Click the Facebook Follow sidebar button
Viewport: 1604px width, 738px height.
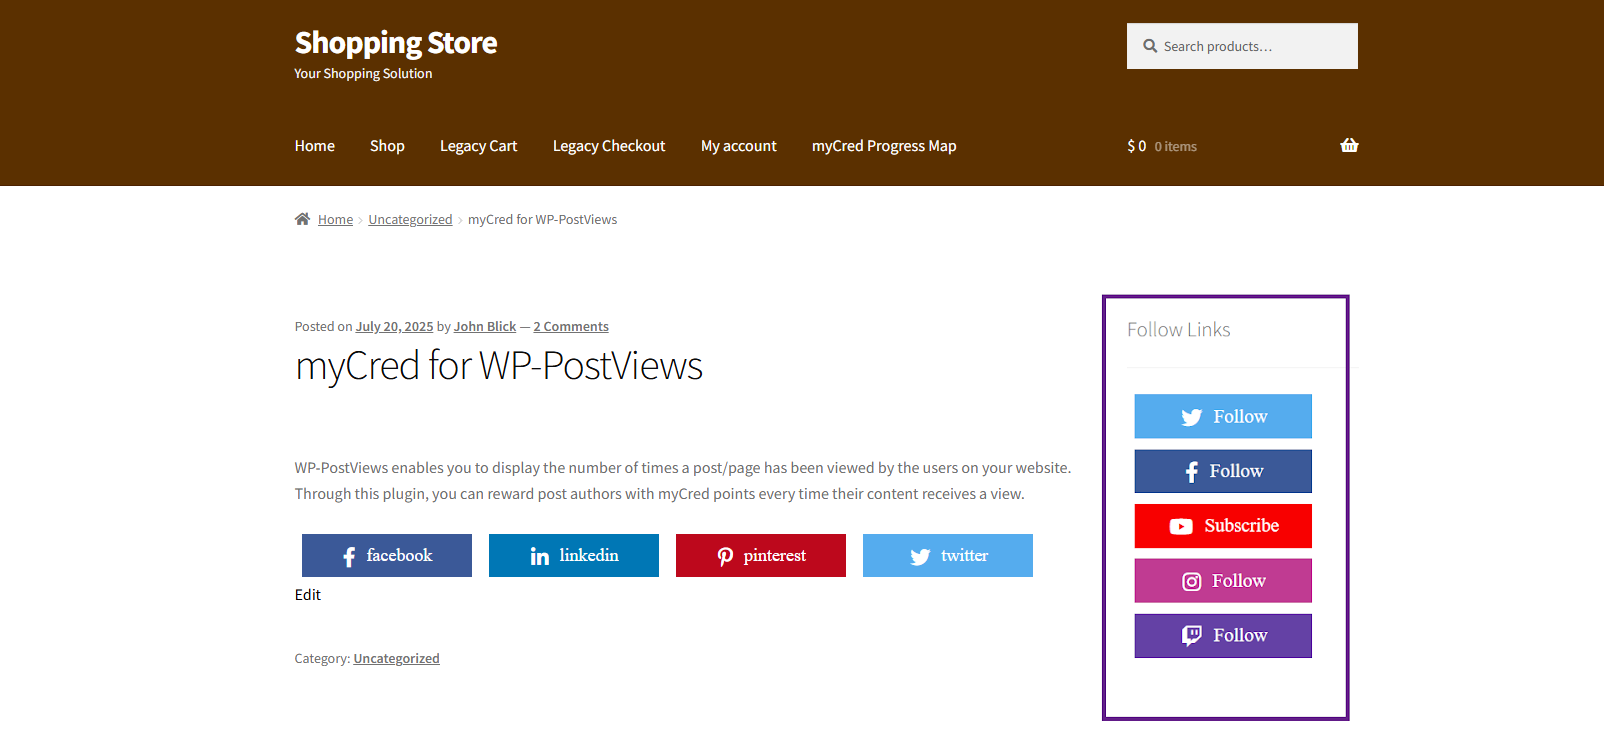pos(1223,471)
